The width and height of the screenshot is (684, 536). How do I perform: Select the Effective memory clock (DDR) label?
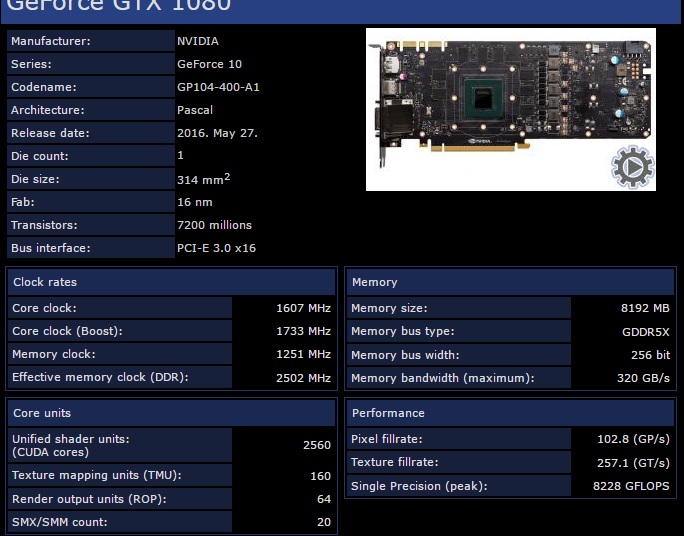coord(100,377)
